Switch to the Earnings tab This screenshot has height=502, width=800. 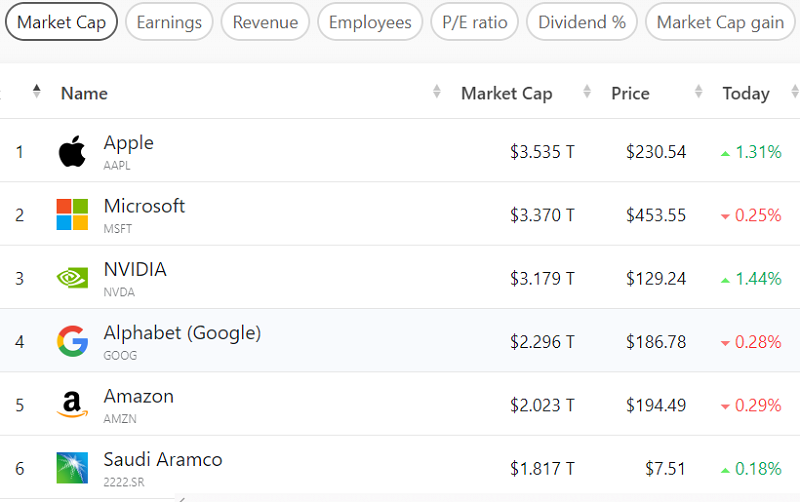point(169,22)
